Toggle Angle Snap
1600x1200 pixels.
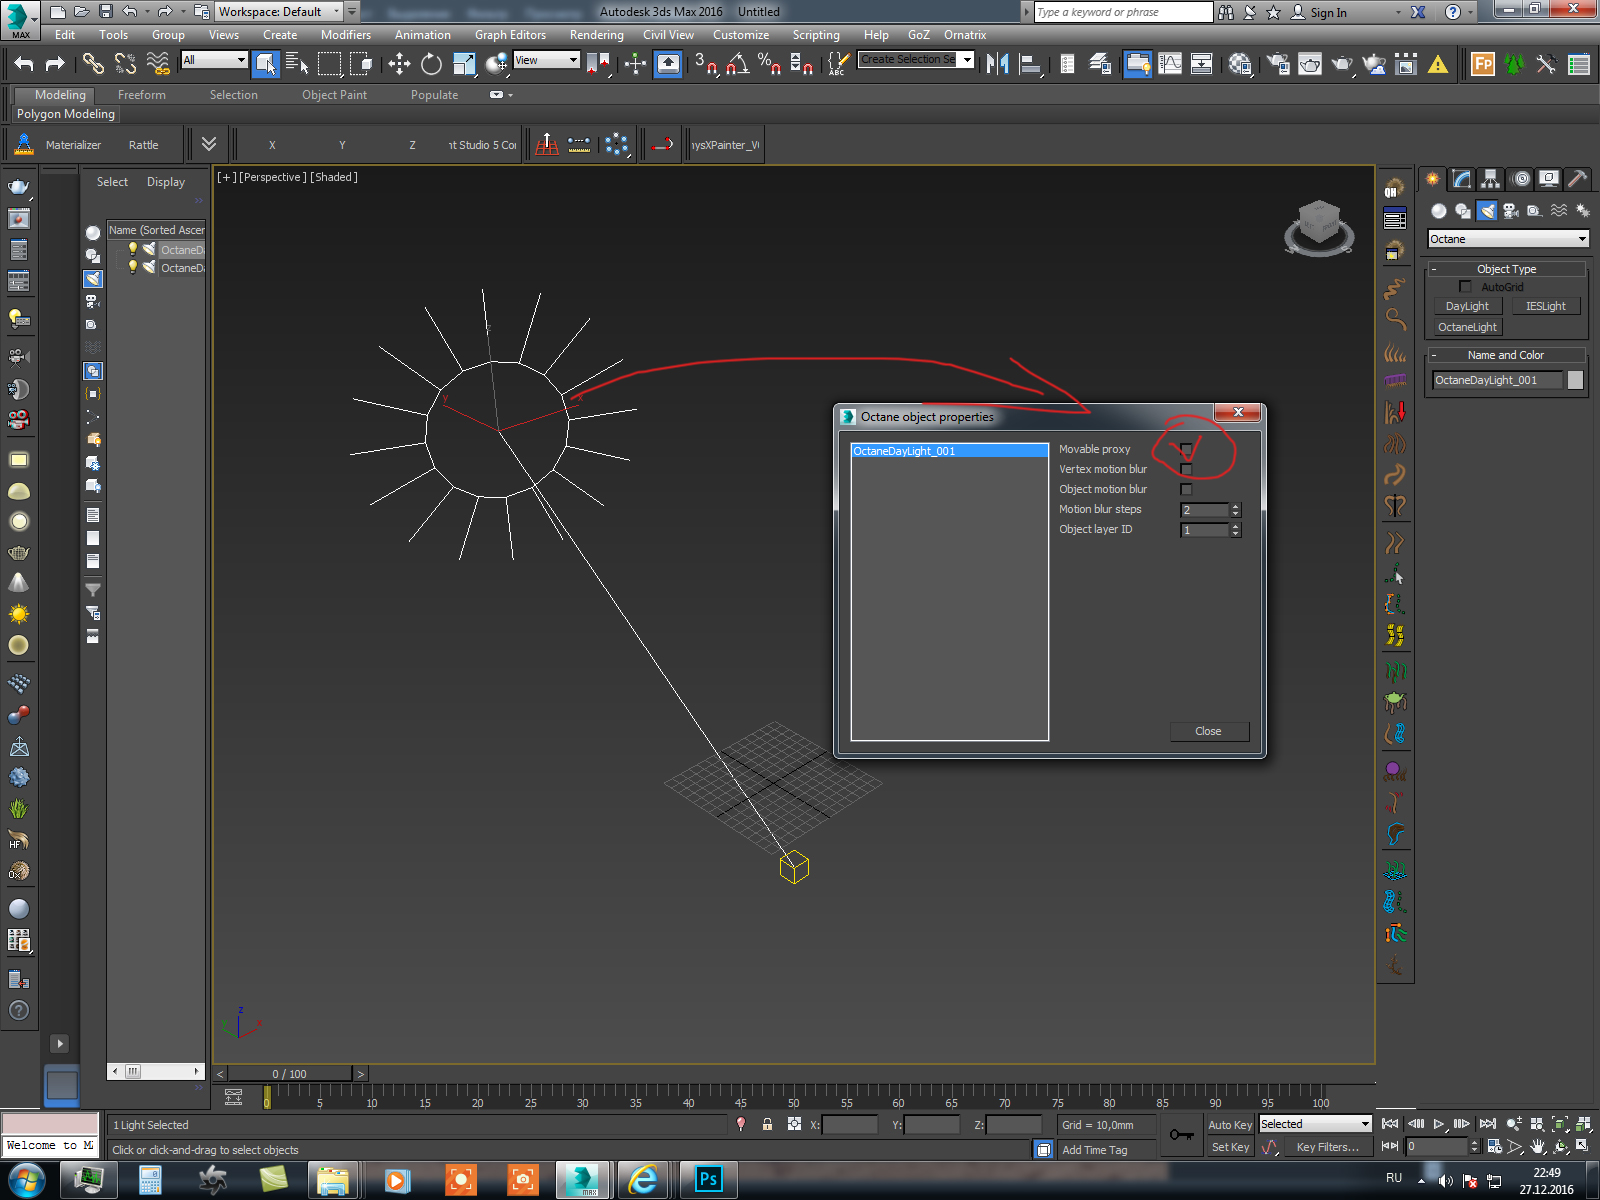coord(737,64)
